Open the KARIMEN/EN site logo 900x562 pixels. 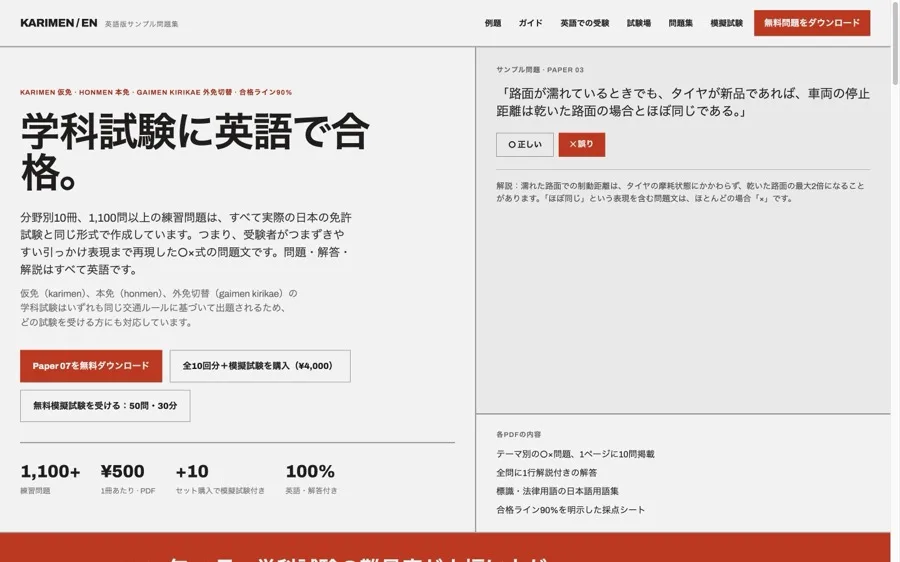point(59,23)
